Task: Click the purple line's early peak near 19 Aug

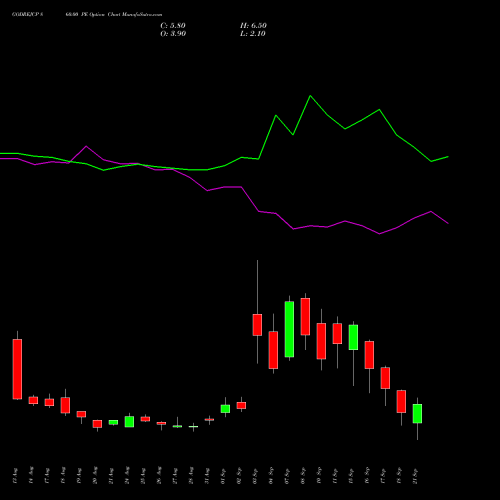Action: pyautogui.click(x=86, y=146)
